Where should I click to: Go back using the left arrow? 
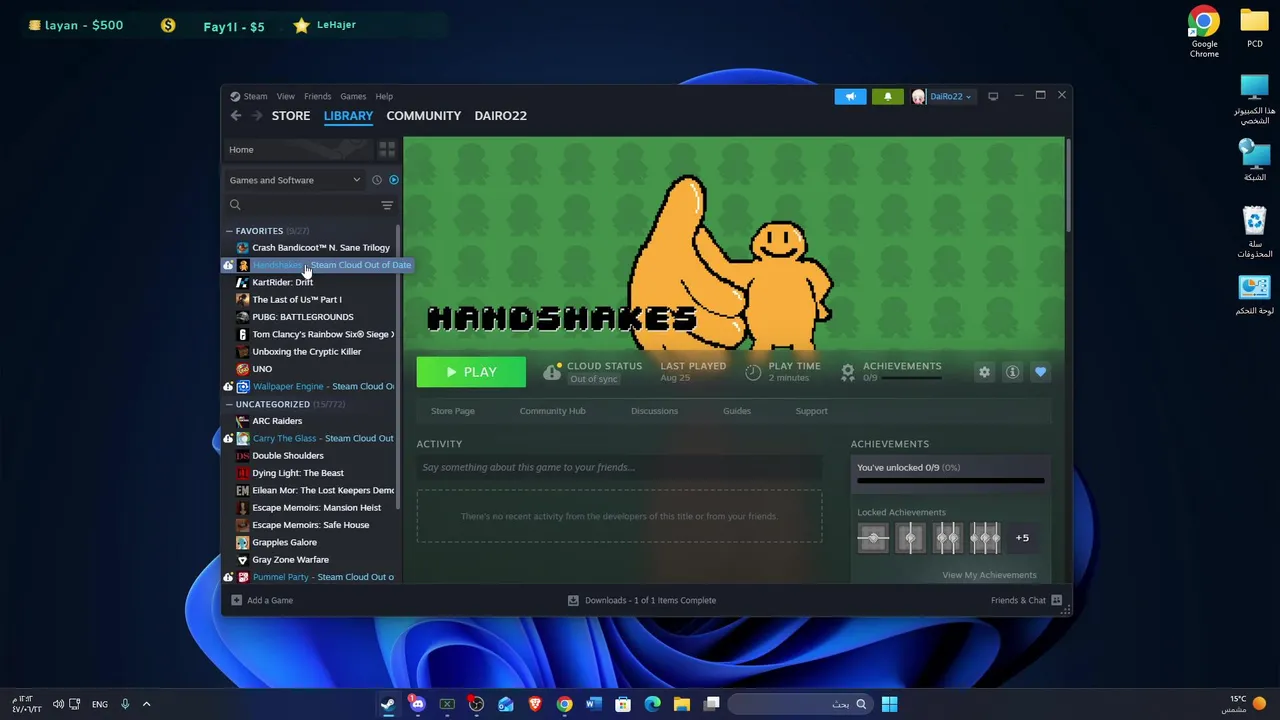pyautogui.click(x=236, y=116)
